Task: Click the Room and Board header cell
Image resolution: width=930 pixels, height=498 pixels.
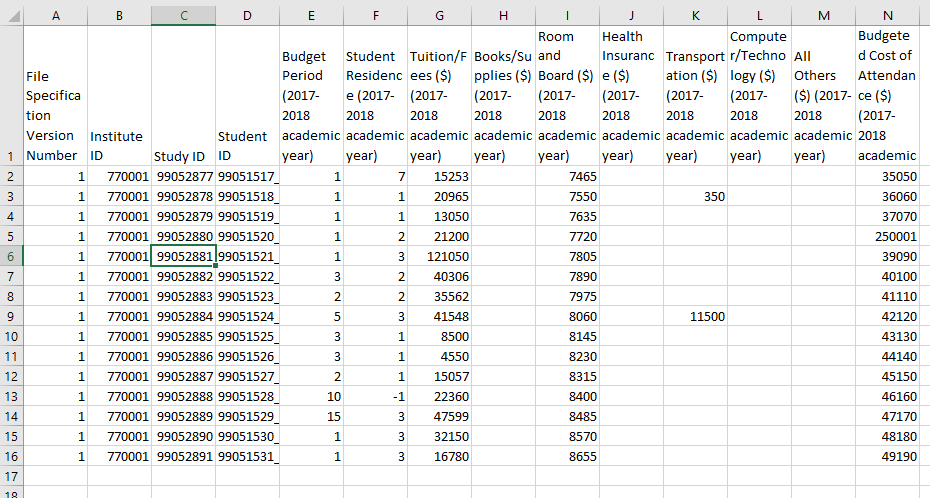Action: [x=567, y=96]
